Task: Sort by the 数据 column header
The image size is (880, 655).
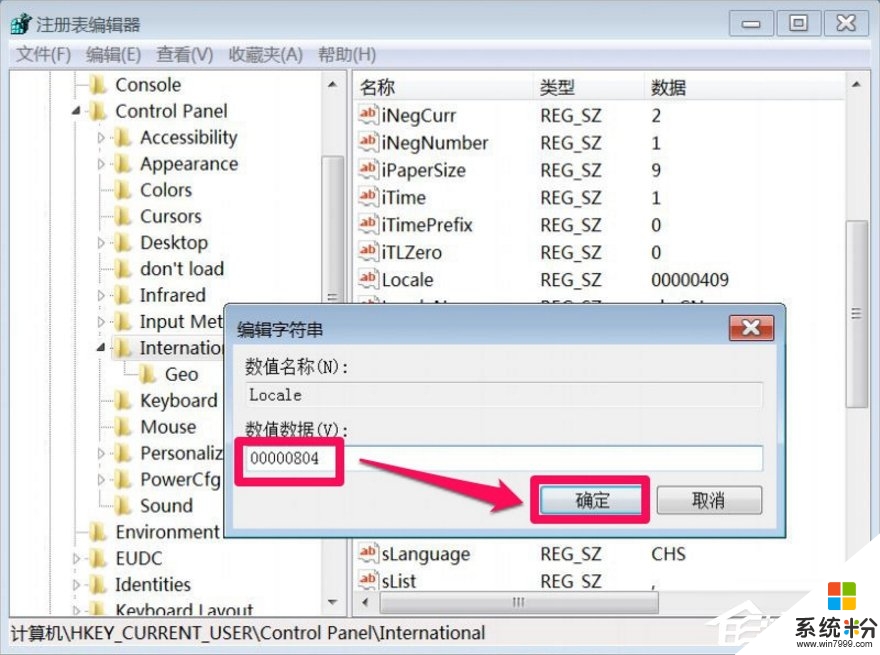Action: tap(744, 88)
